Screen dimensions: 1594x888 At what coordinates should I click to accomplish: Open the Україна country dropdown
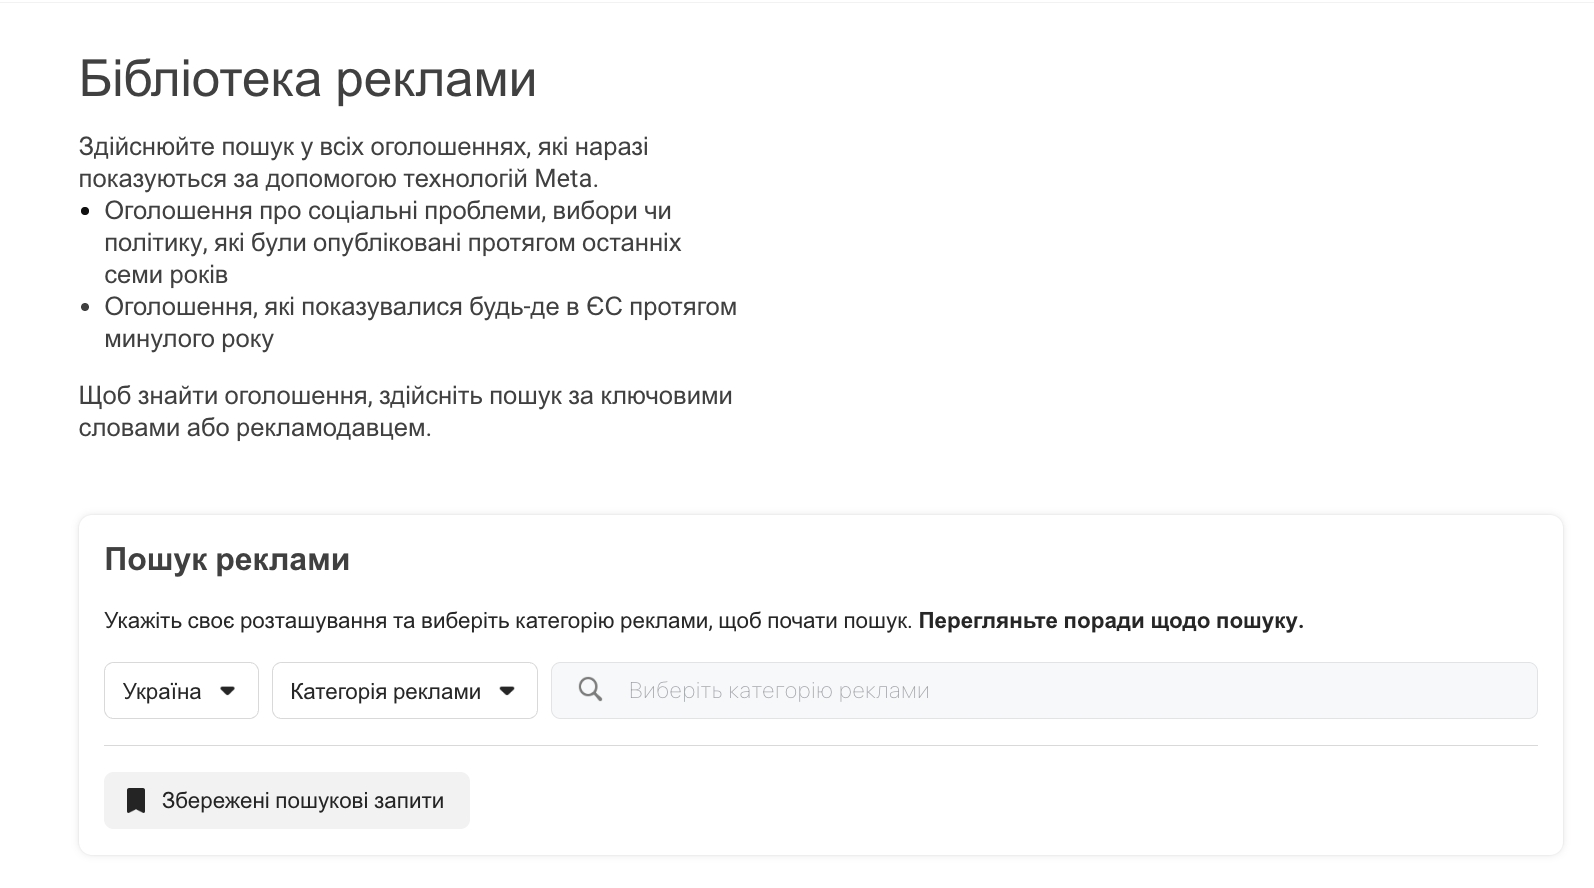[181, 690]
